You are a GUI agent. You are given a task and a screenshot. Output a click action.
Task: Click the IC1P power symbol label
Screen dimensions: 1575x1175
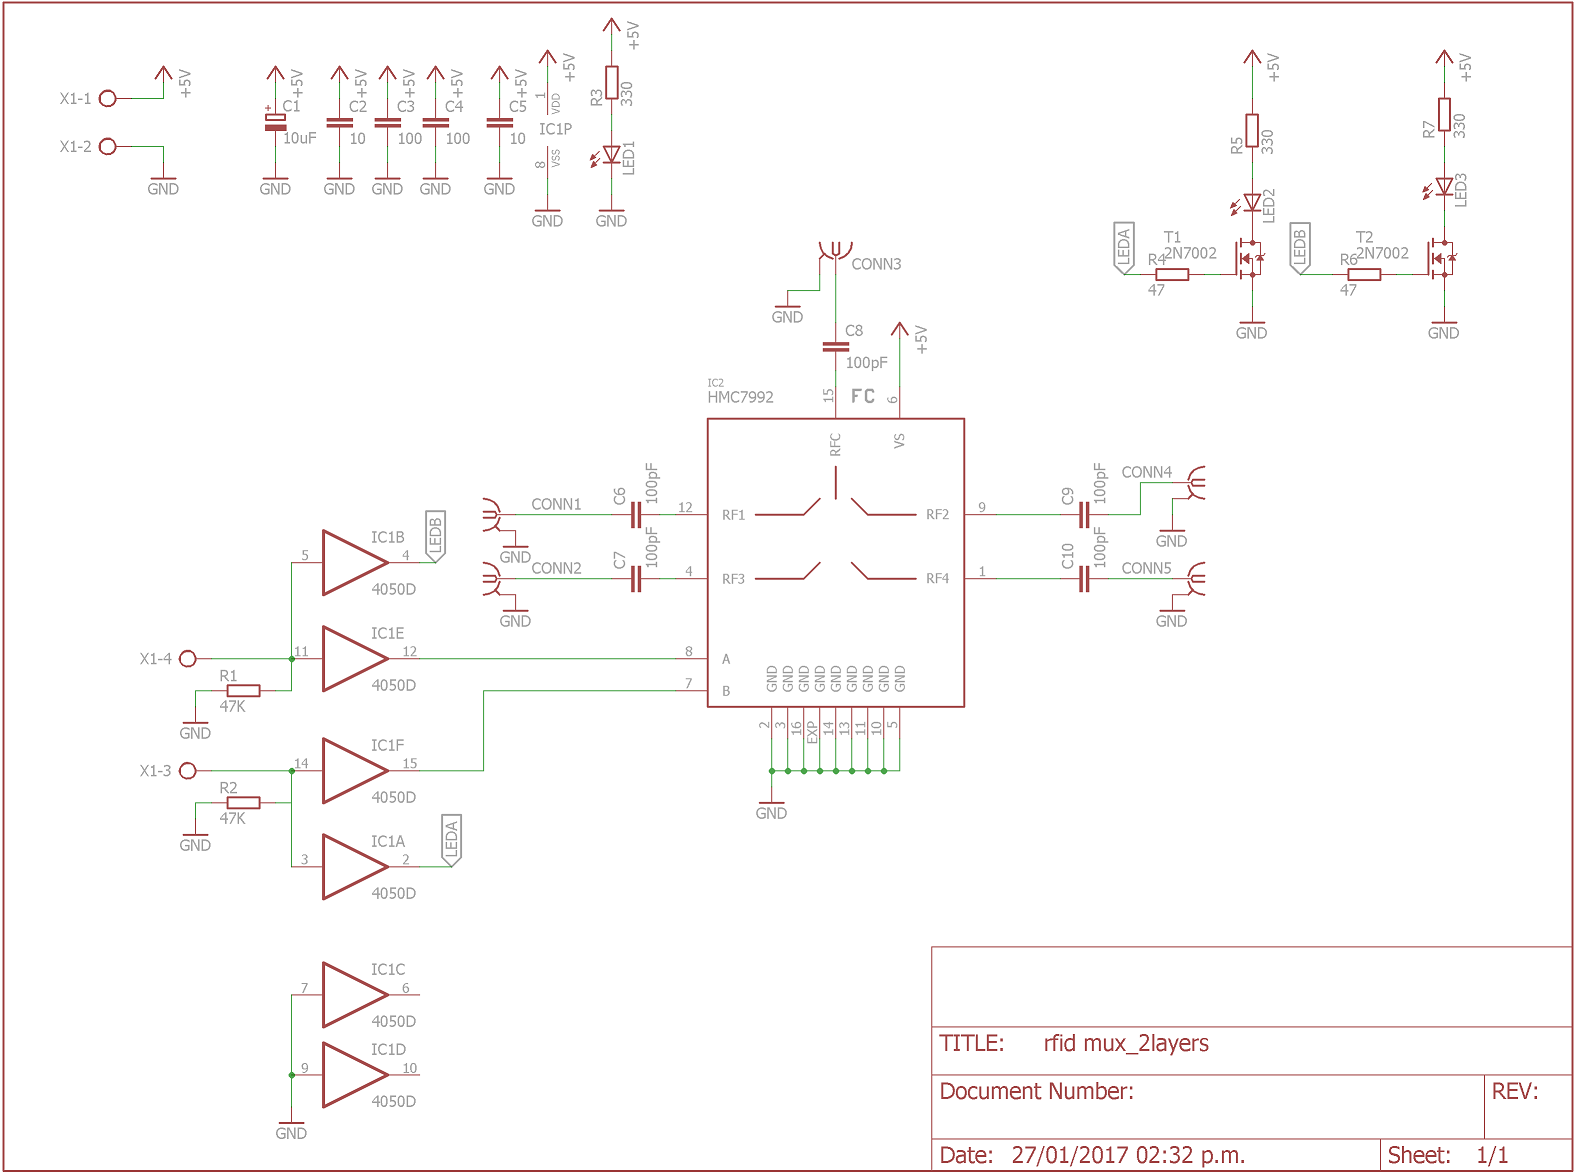(x=555, y=129)
